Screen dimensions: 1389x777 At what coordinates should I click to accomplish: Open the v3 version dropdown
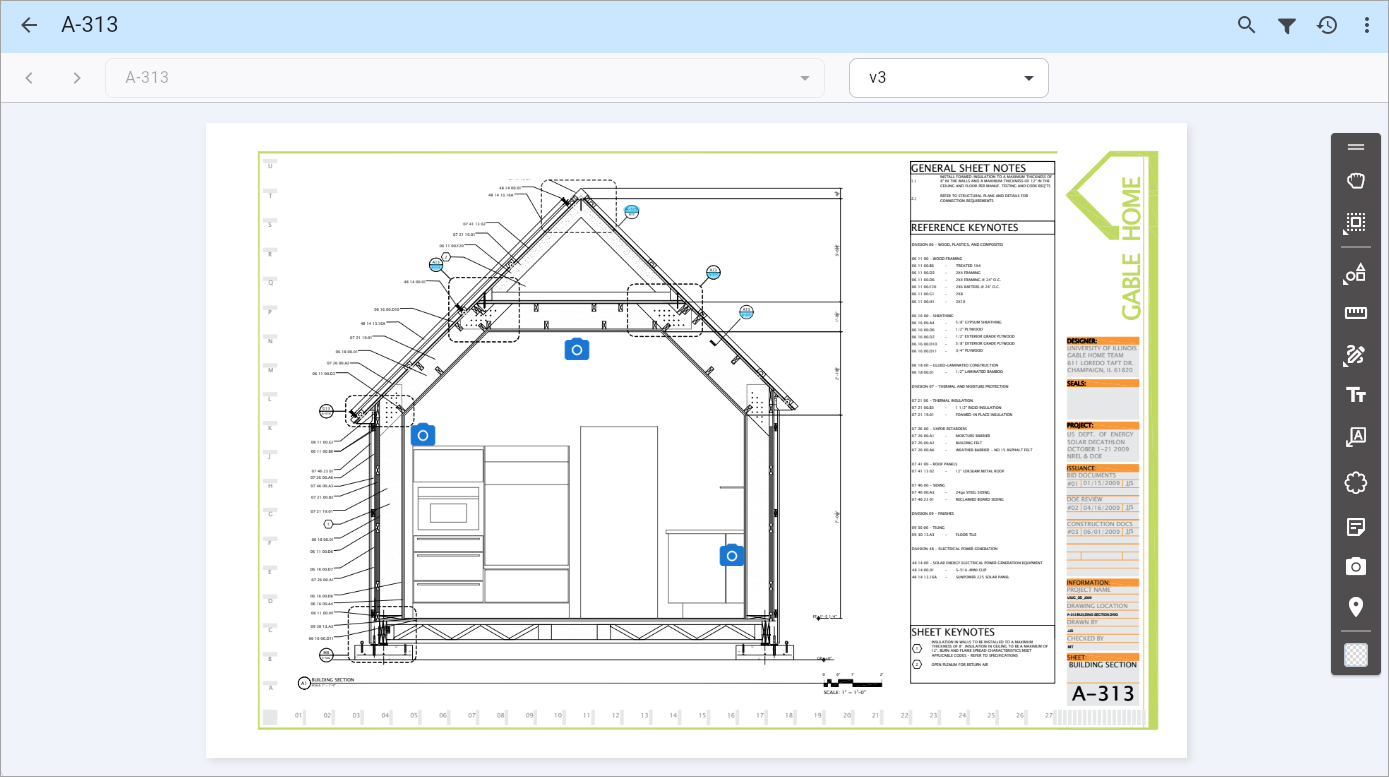click(948, 78)
